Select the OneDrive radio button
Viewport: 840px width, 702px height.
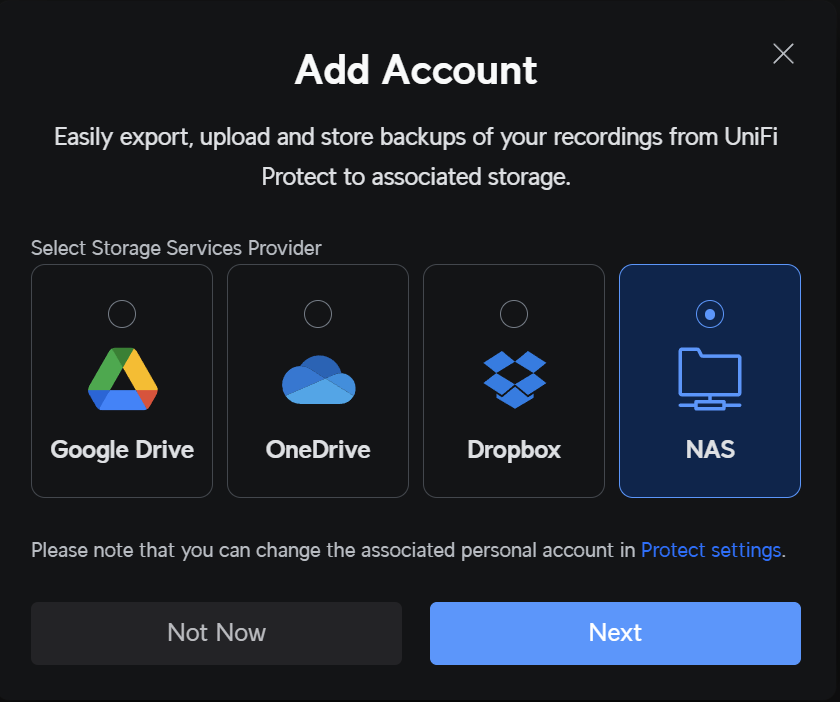pyautogui.click(x=318, y=314)
